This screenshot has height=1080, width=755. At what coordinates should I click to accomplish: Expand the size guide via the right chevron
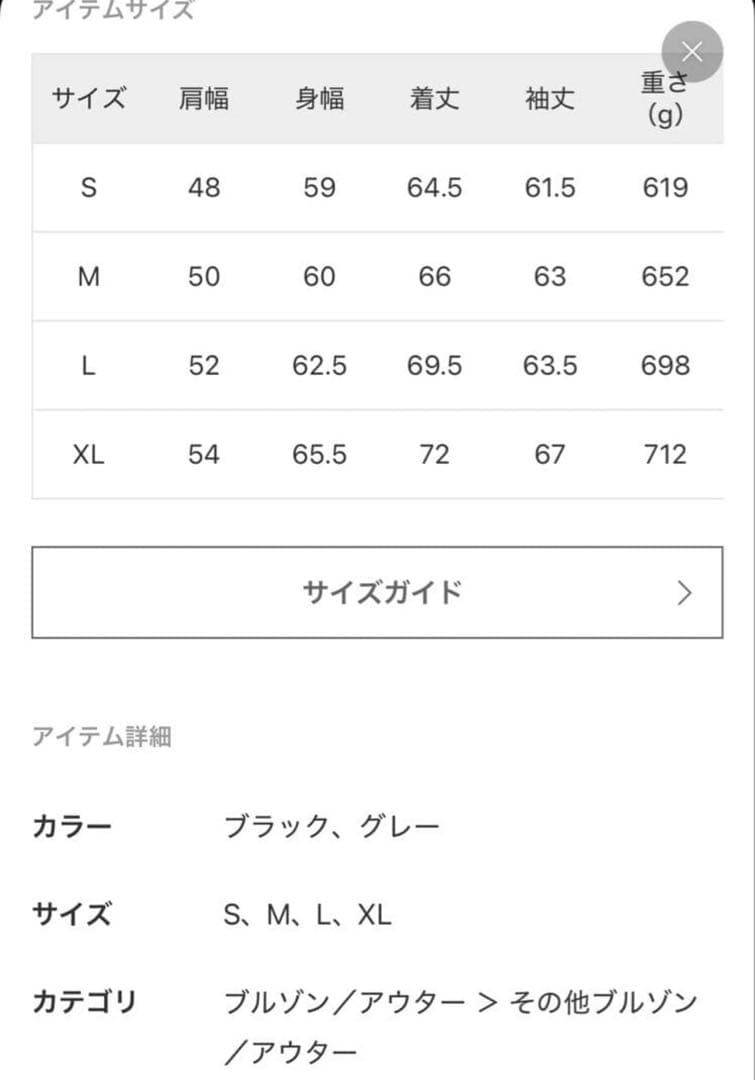click(x=683, y=592)
